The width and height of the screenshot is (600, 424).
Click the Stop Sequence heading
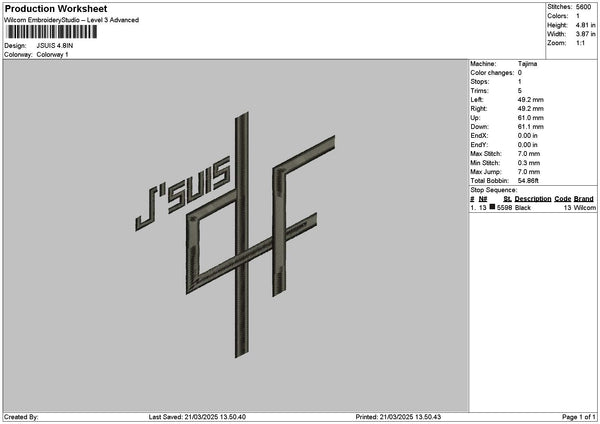point(493,190)
